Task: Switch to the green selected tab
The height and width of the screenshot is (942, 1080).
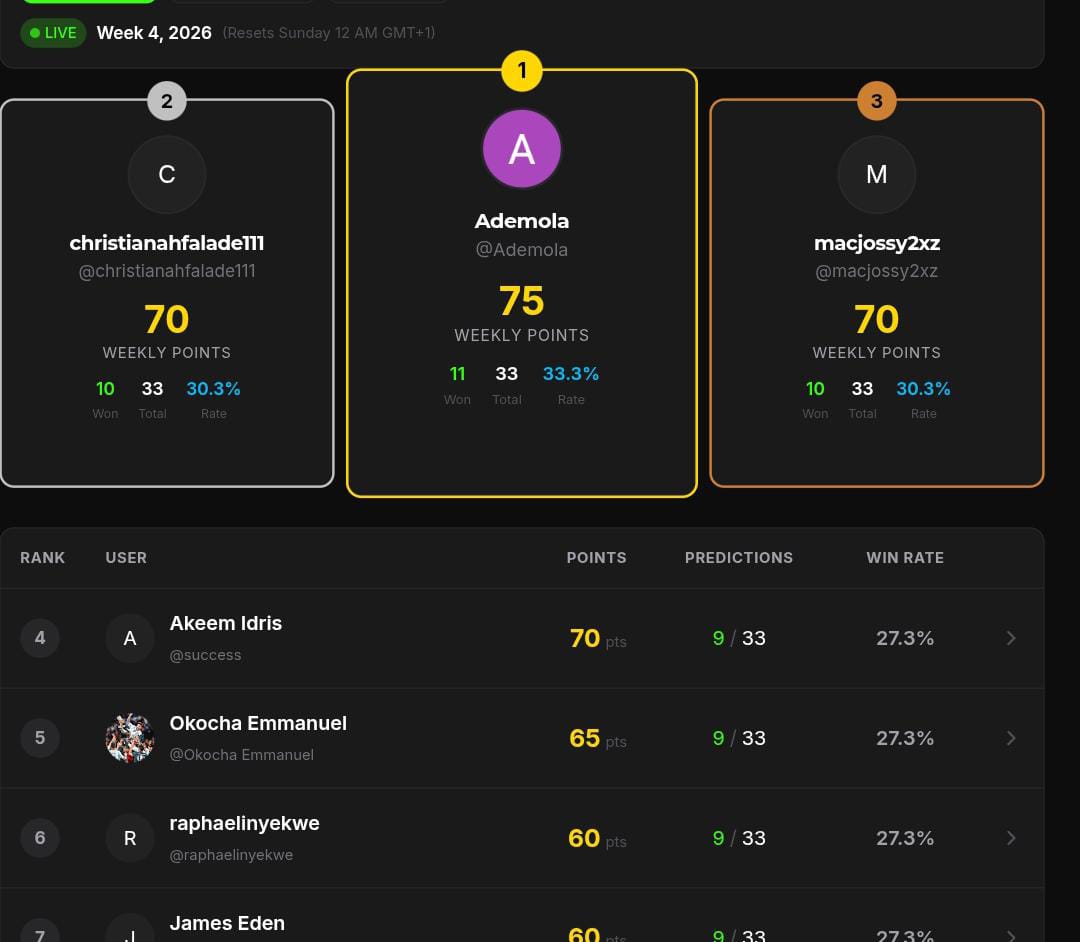Action: (88, 5)
